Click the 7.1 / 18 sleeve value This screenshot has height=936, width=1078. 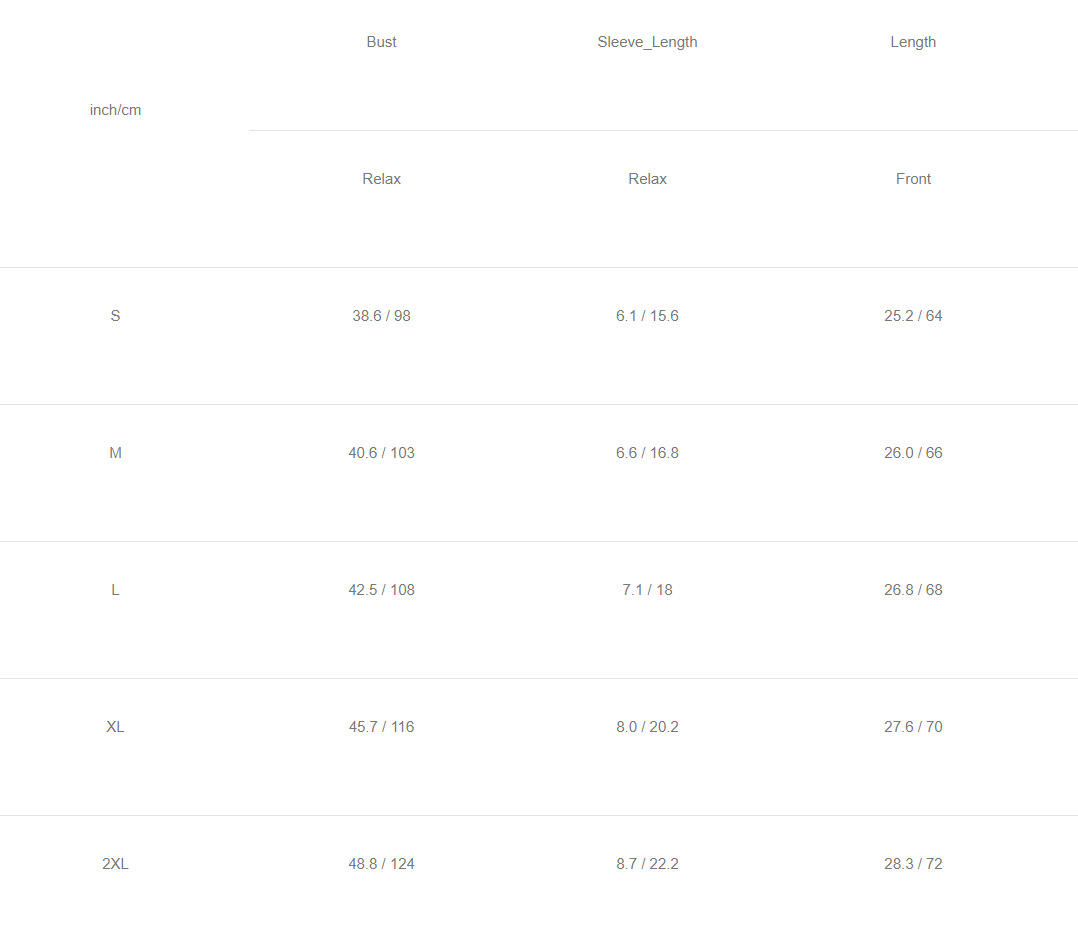coord(648,590)
